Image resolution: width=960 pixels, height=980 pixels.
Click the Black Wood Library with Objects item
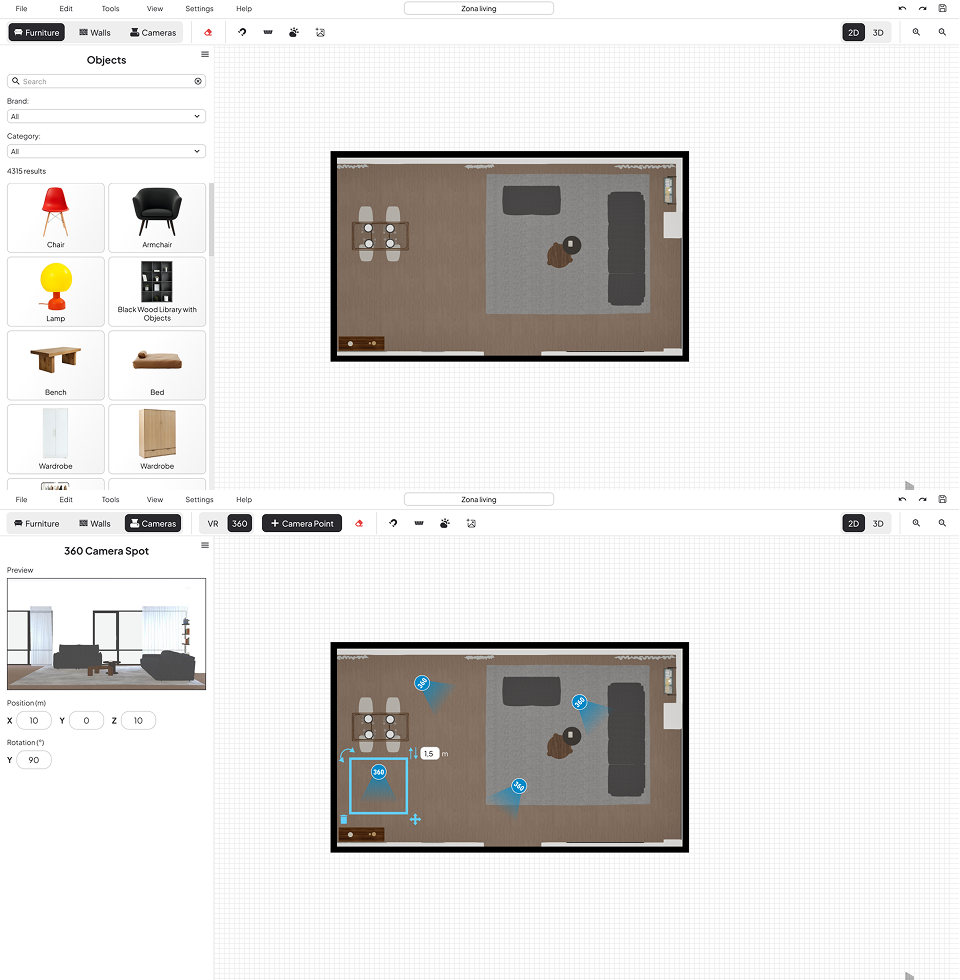click(157, 291)
